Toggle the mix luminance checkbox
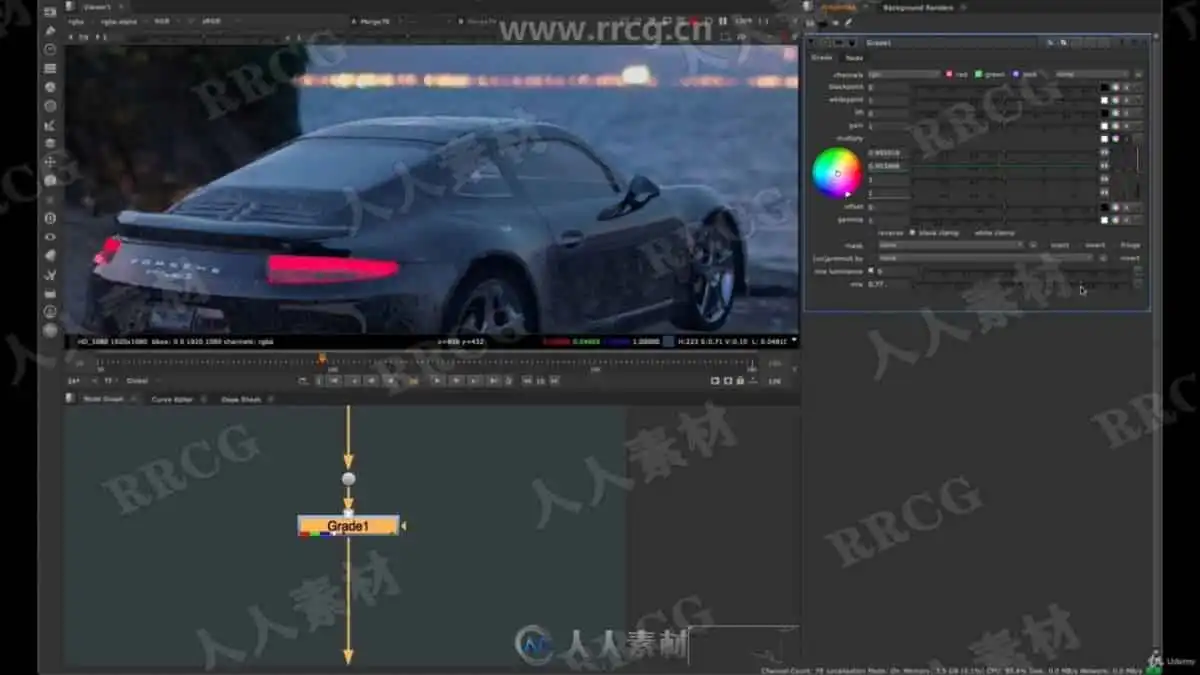 [x=871, y=271]
